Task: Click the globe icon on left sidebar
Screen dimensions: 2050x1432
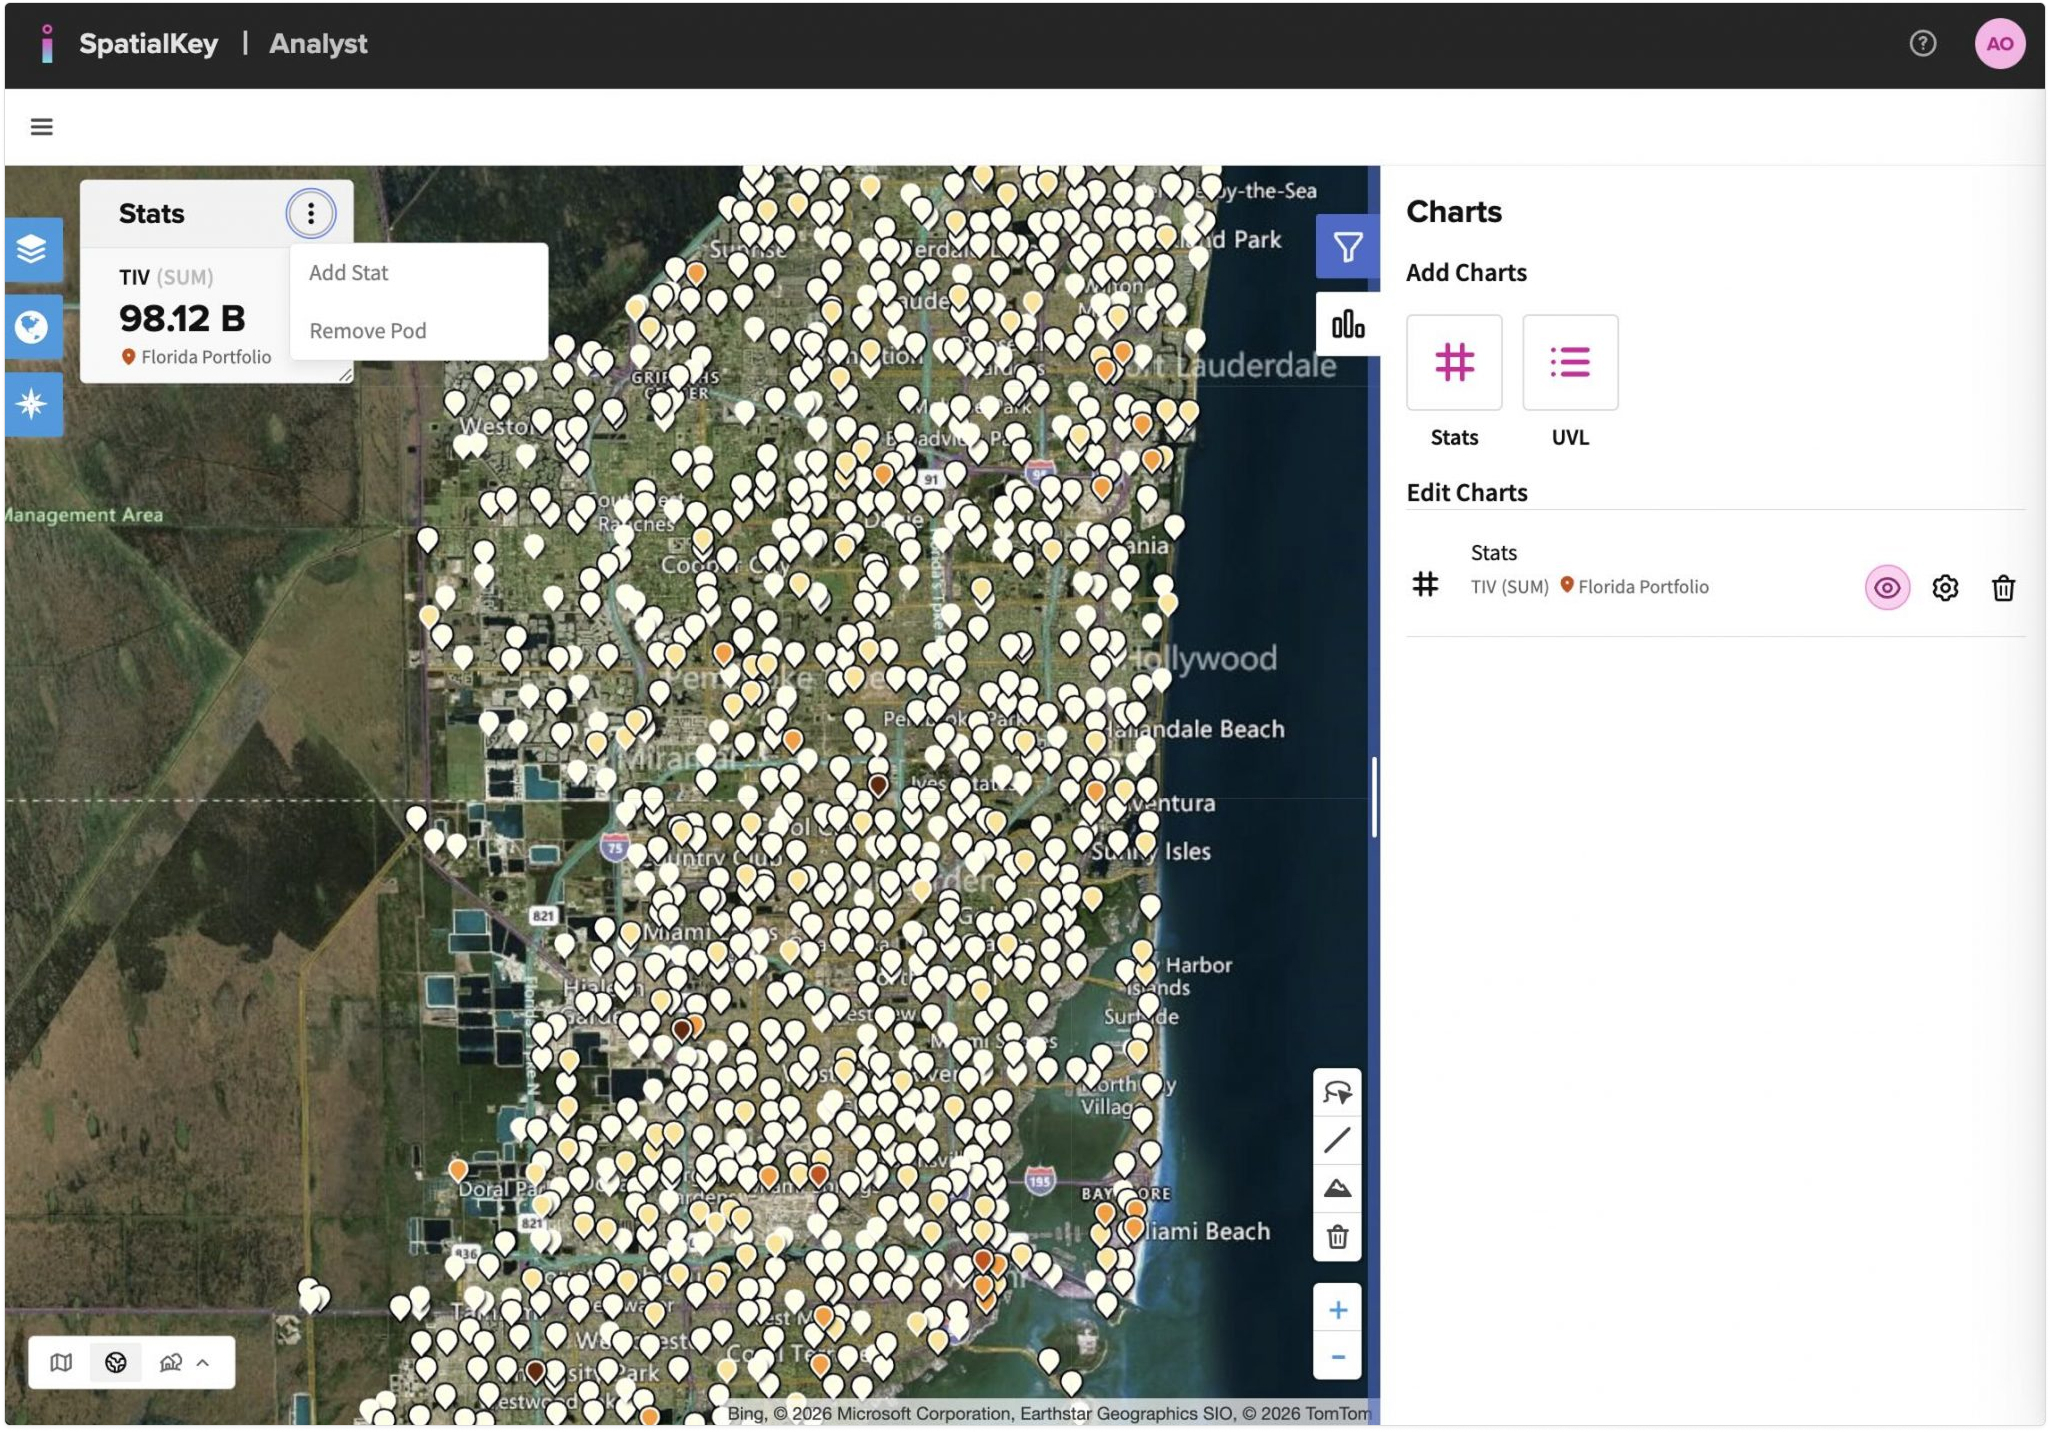Action: click(x=32, y=326)
